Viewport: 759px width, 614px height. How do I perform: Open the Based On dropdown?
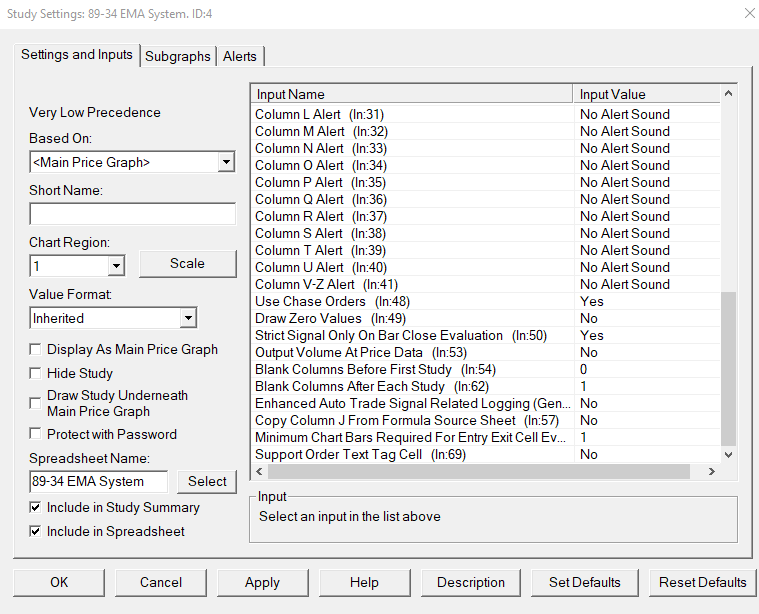click(225, 162)
